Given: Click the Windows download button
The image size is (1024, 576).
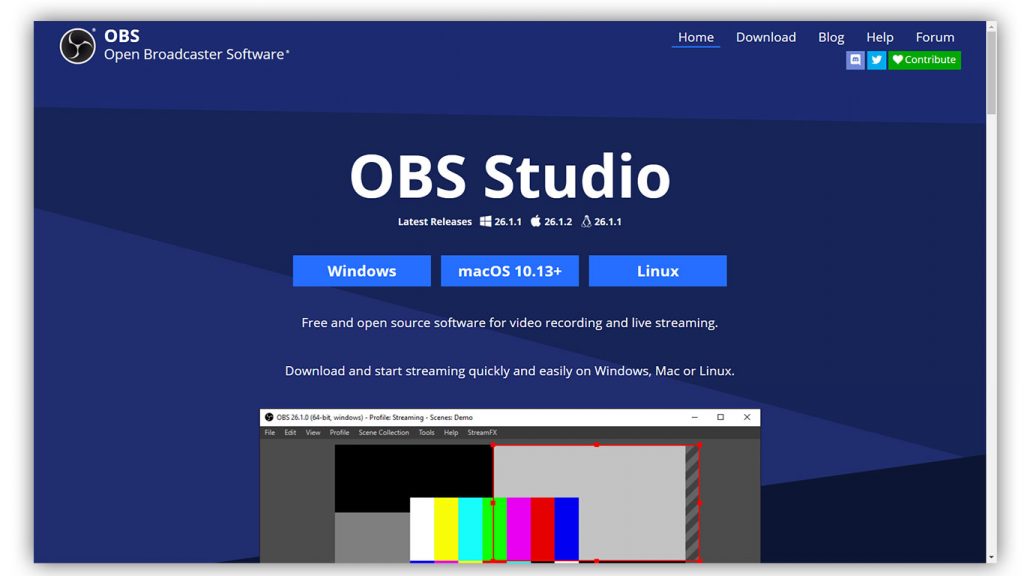Looking at the screenshot, I should 362,270.
